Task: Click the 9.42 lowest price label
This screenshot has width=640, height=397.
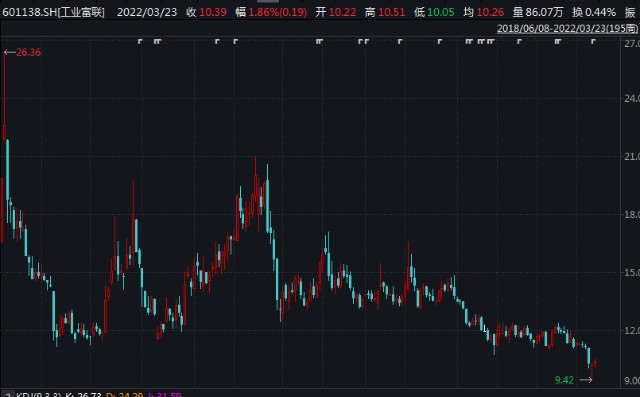Action: tap(564, 380)
